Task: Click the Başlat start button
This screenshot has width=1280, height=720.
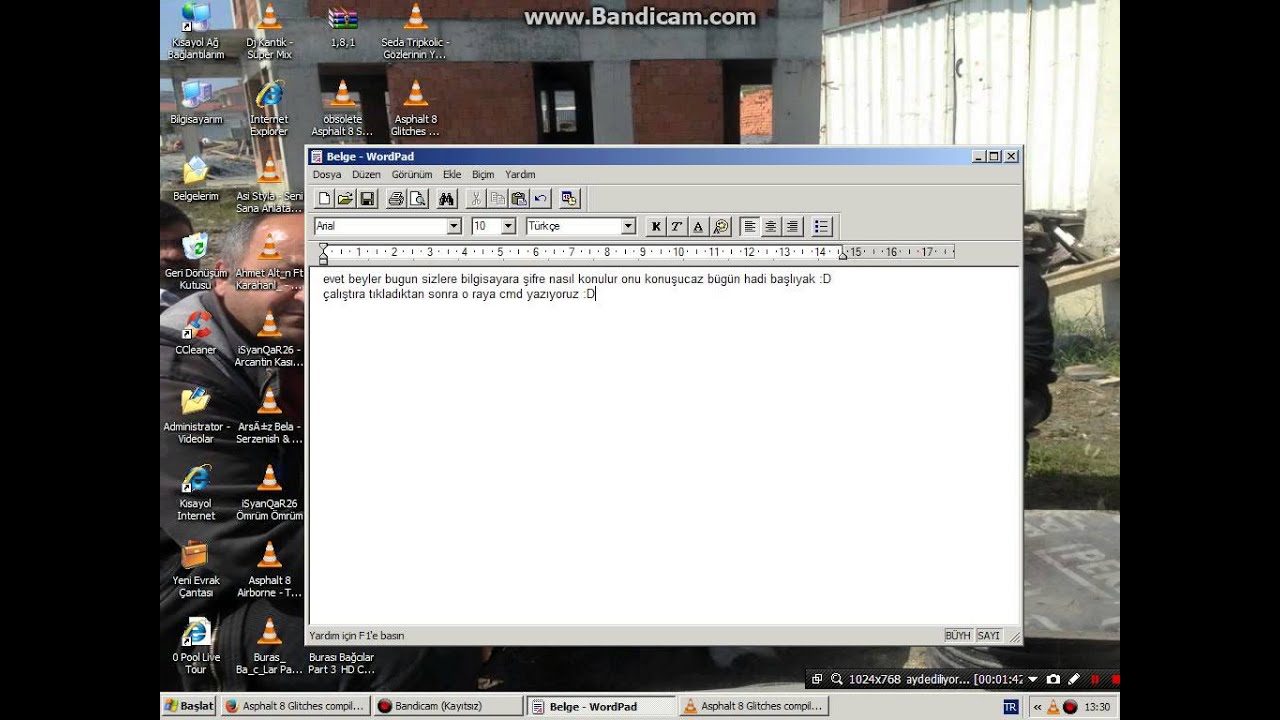Action: coord(189,706)
